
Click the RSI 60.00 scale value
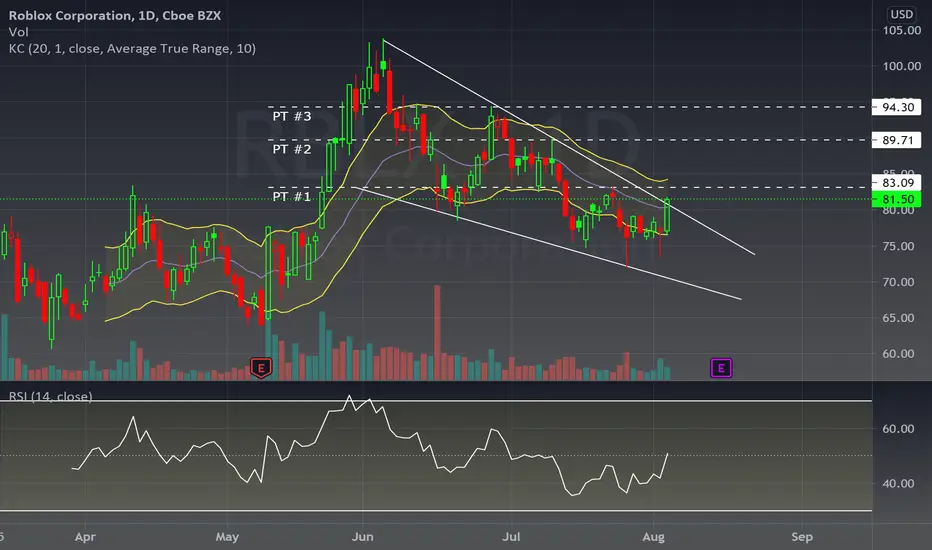(x=898, y=429)
